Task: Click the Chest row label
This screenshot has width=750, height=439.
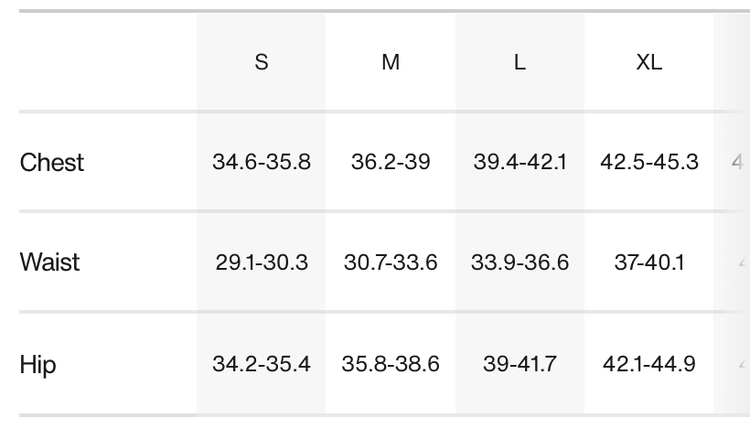Action: (52, 162)
